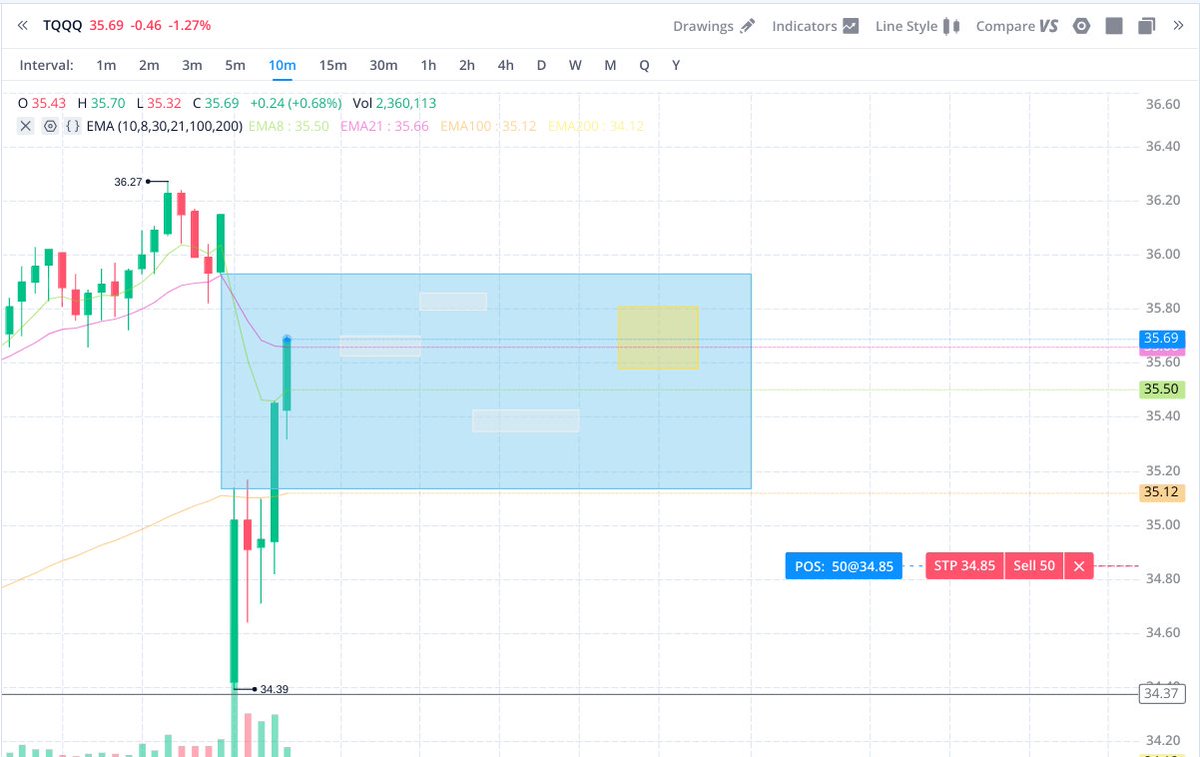Open EMA indicator code braces icon
Viewport: 1200px width, 757px height.
click(x=72, y=126)
